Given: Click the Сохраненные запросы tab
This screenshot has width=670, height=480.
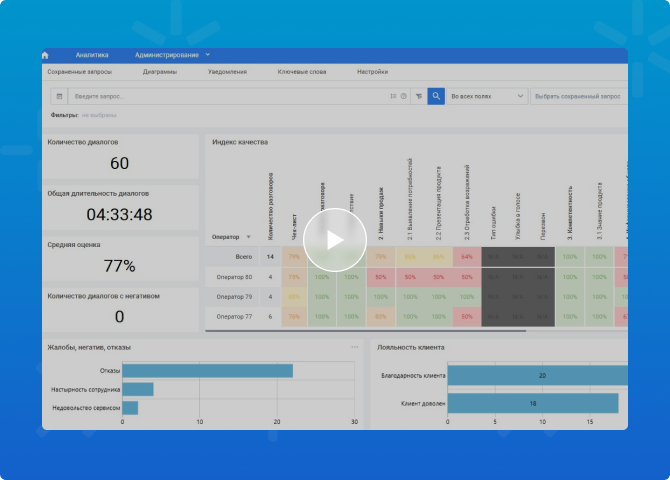Looking at the screenshot, I should pos(79,72).
